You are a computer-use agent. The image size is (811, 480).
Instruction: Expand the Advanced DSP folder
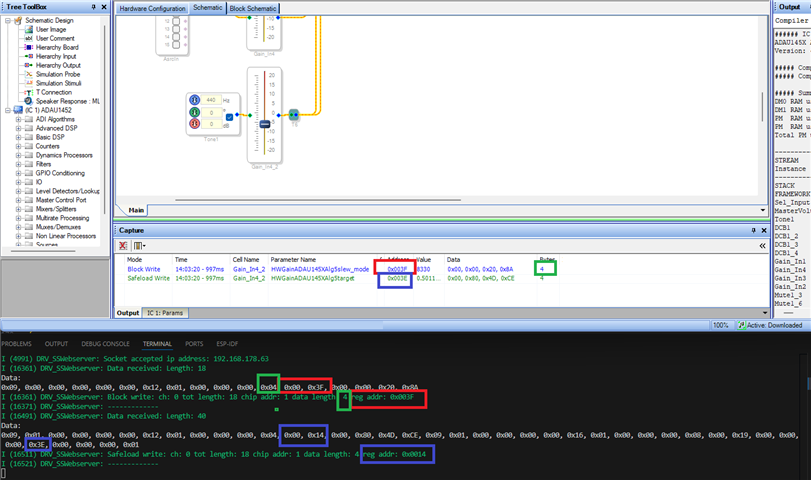(18, 128)
